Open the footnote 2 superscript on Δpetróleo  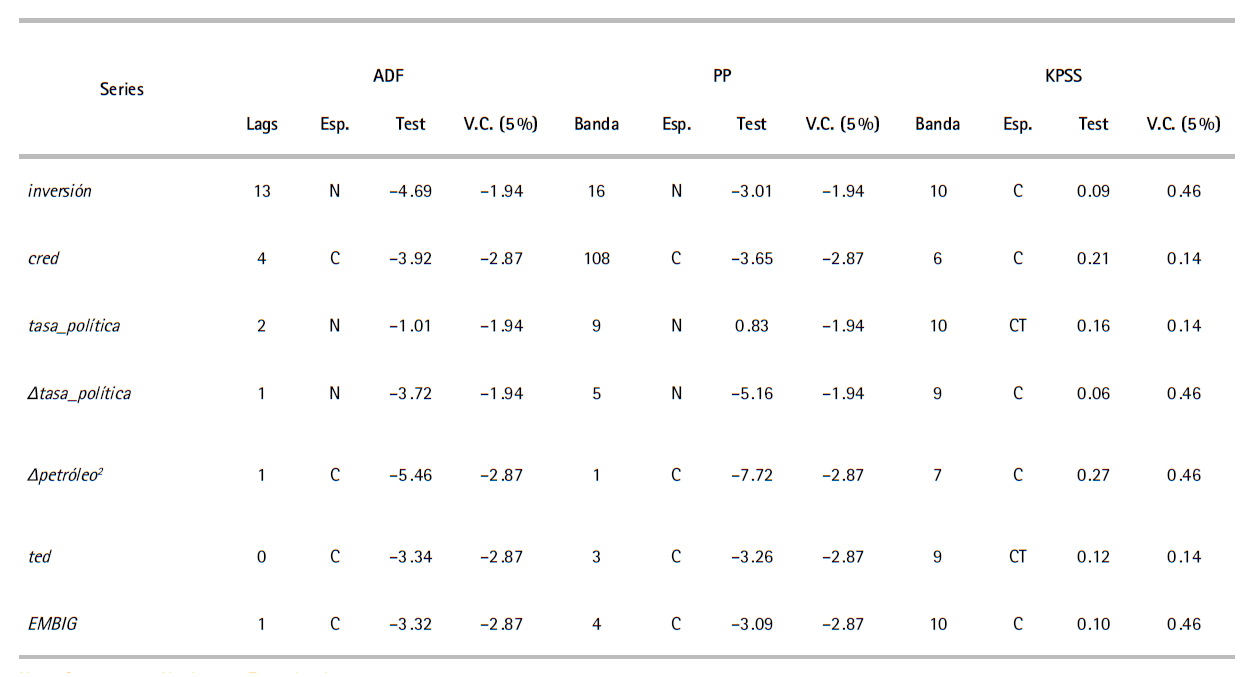coord(101,469)
